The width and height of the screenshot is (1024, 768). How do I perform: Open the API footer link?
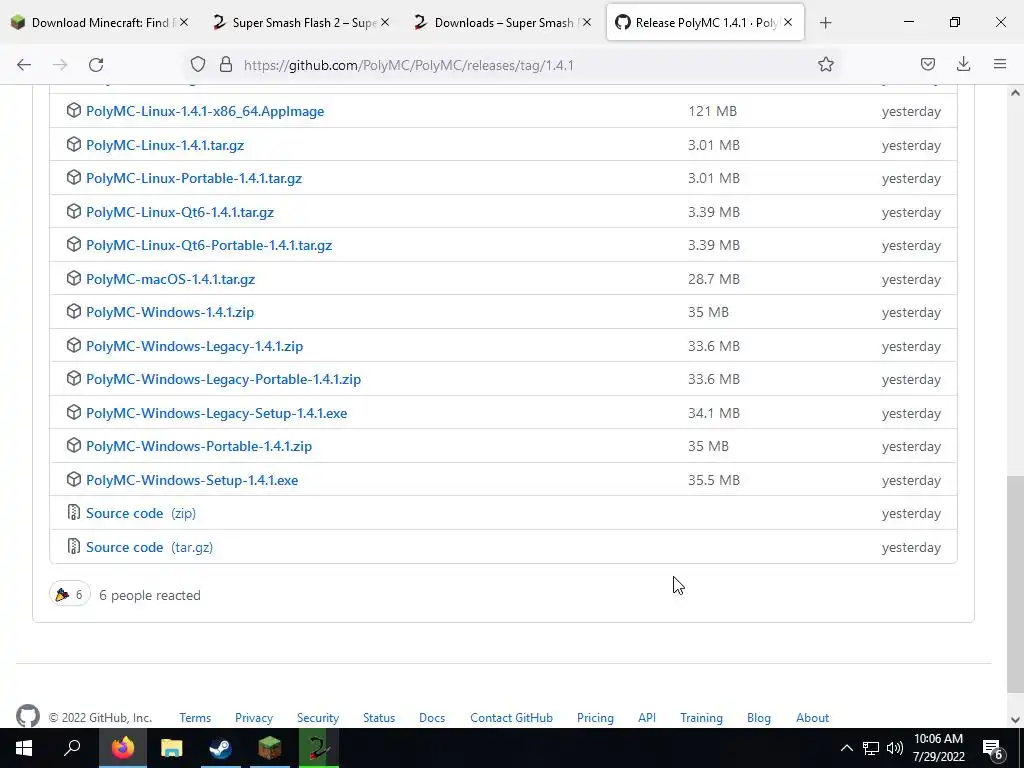tap(647, 718)
